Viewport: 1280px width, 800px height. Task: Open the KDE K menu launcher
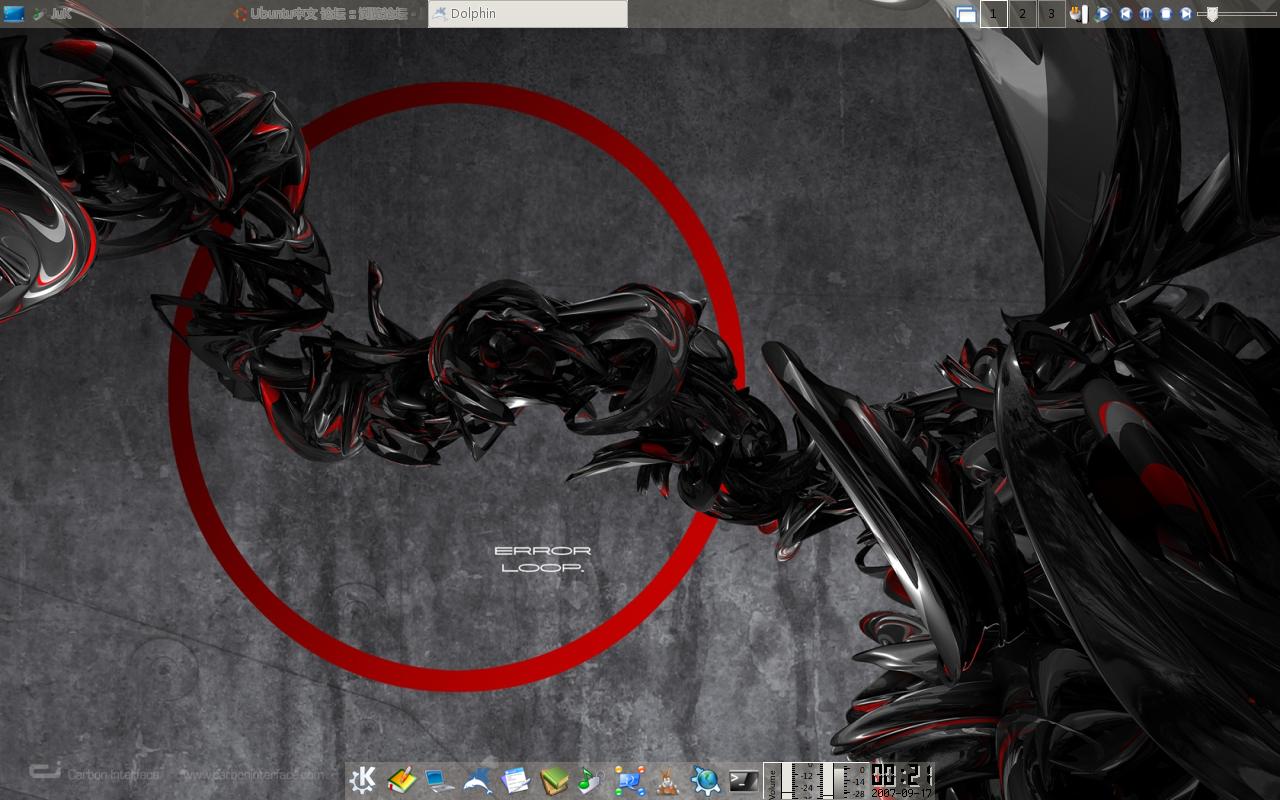pos(362,780)
